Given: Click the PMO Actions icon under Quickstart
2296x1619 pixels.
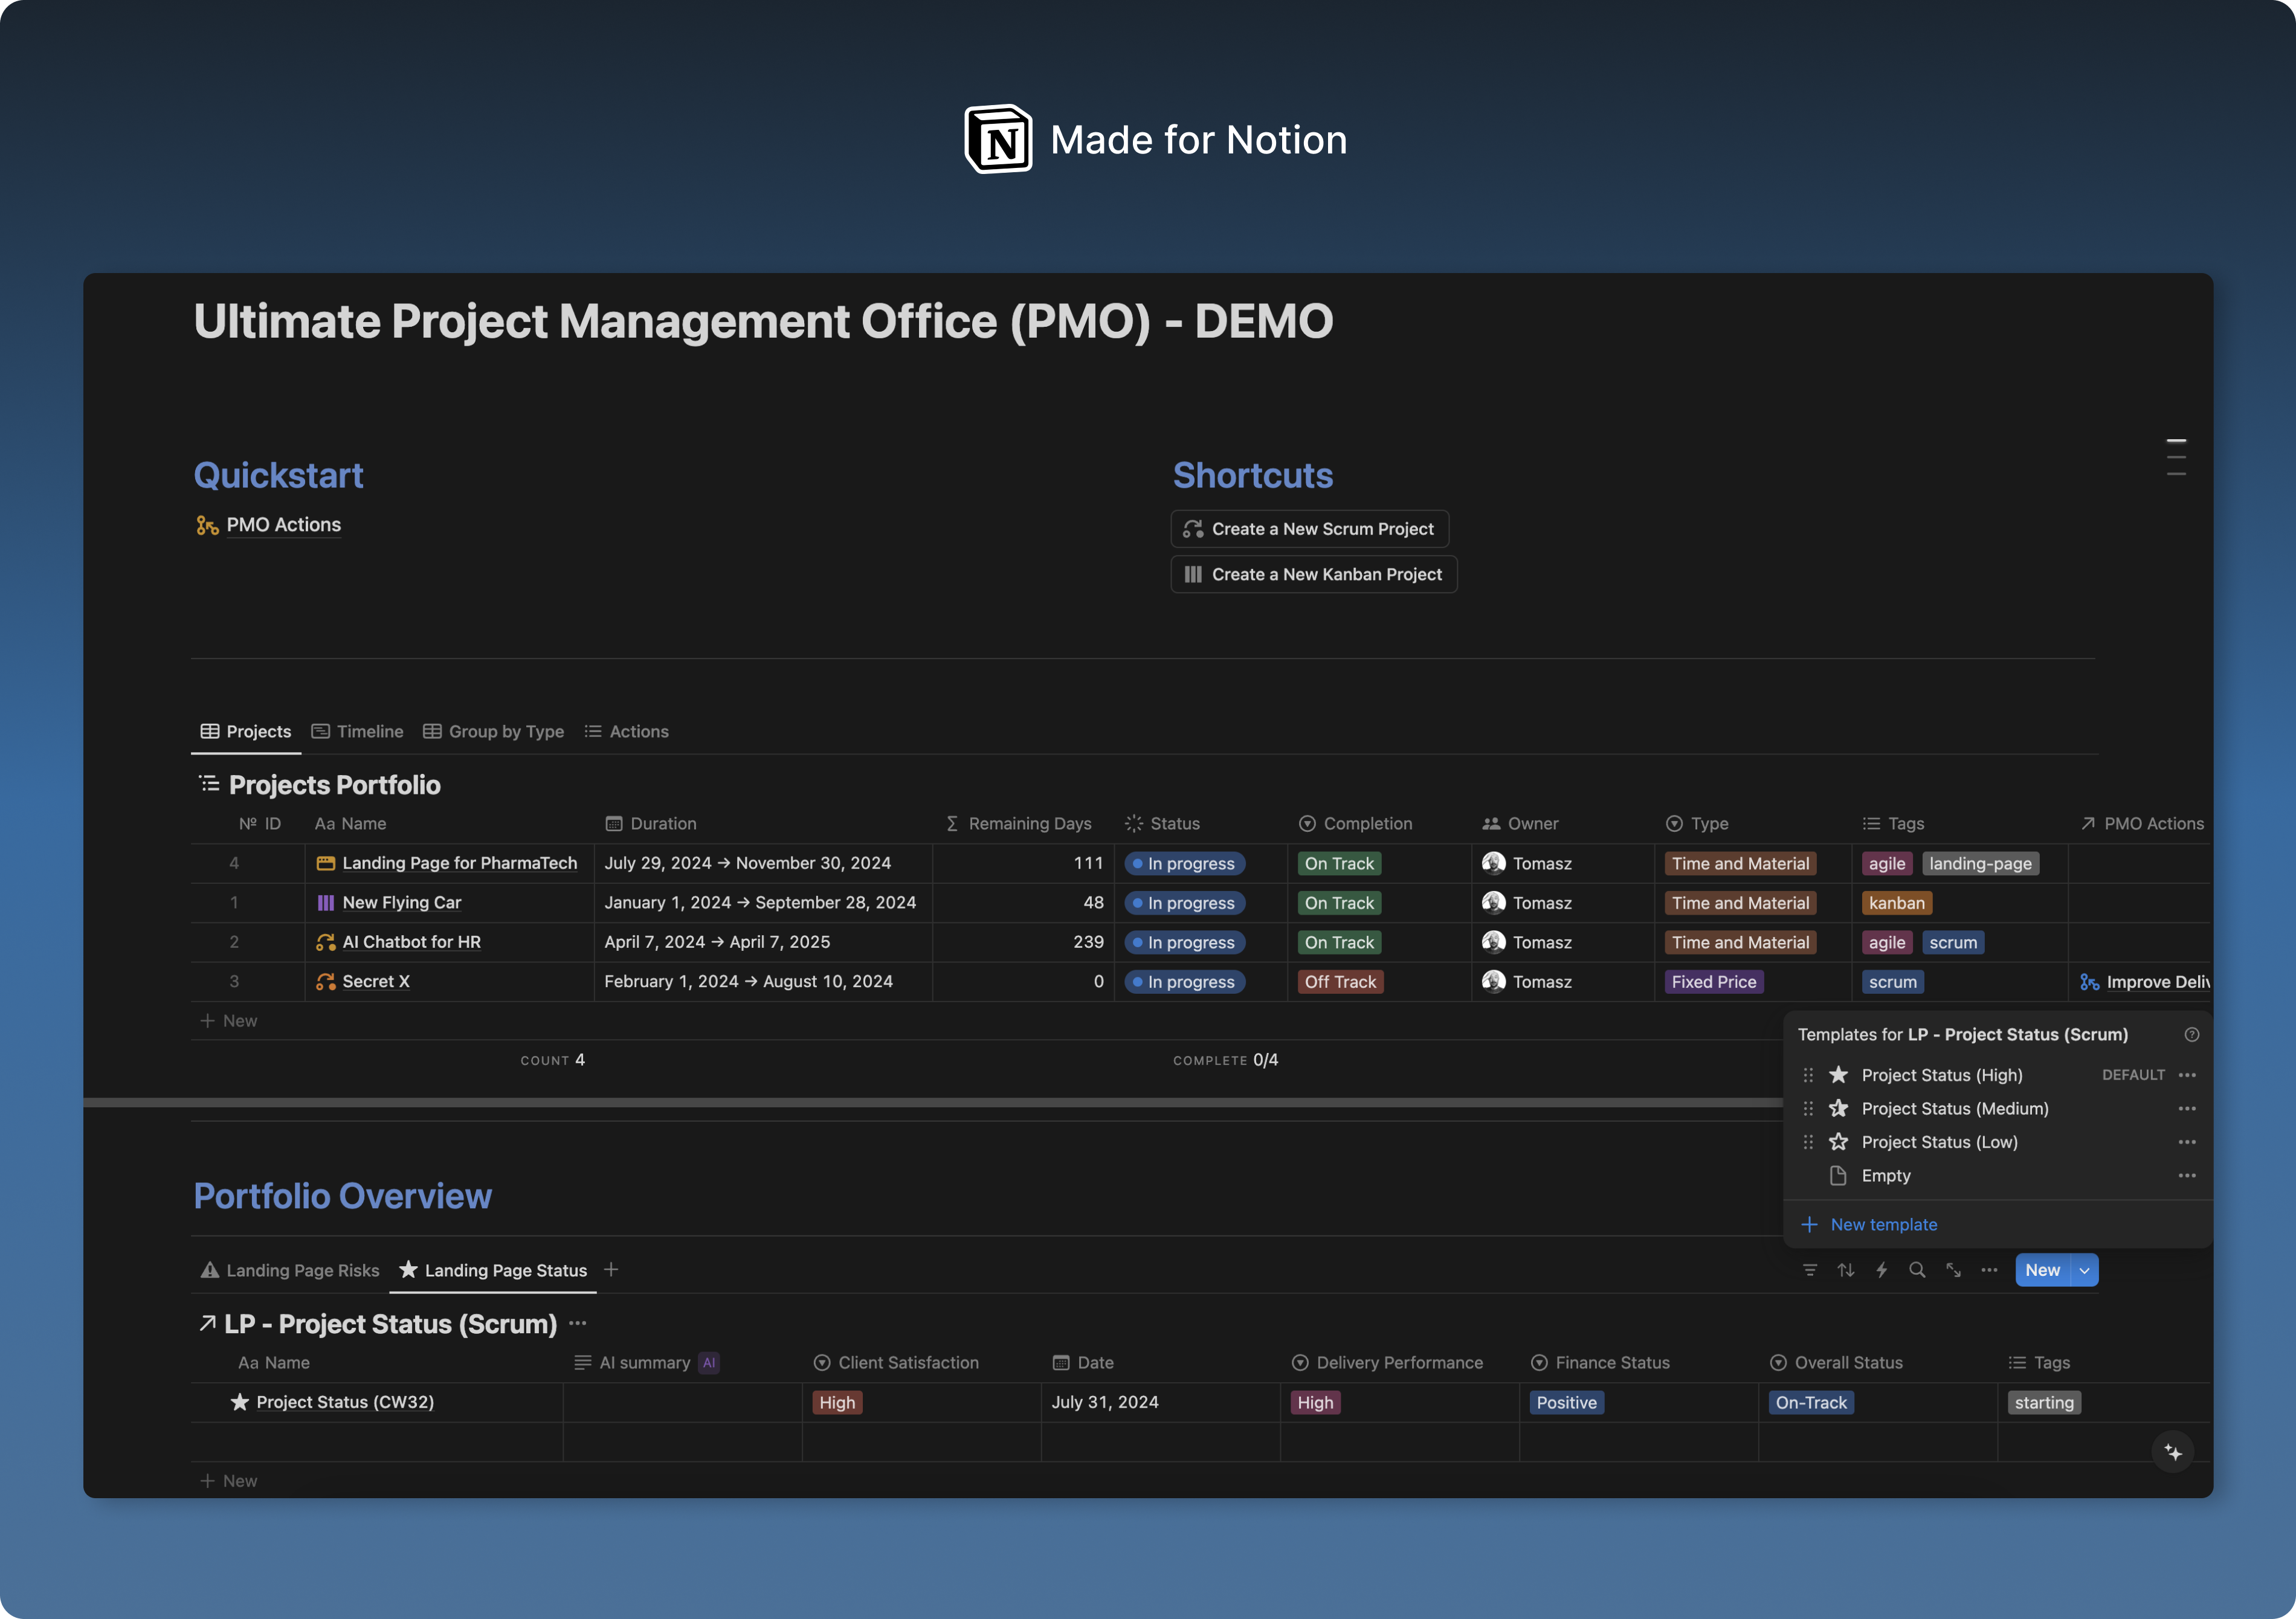Looking at the screenshot, I should point(207,526).
